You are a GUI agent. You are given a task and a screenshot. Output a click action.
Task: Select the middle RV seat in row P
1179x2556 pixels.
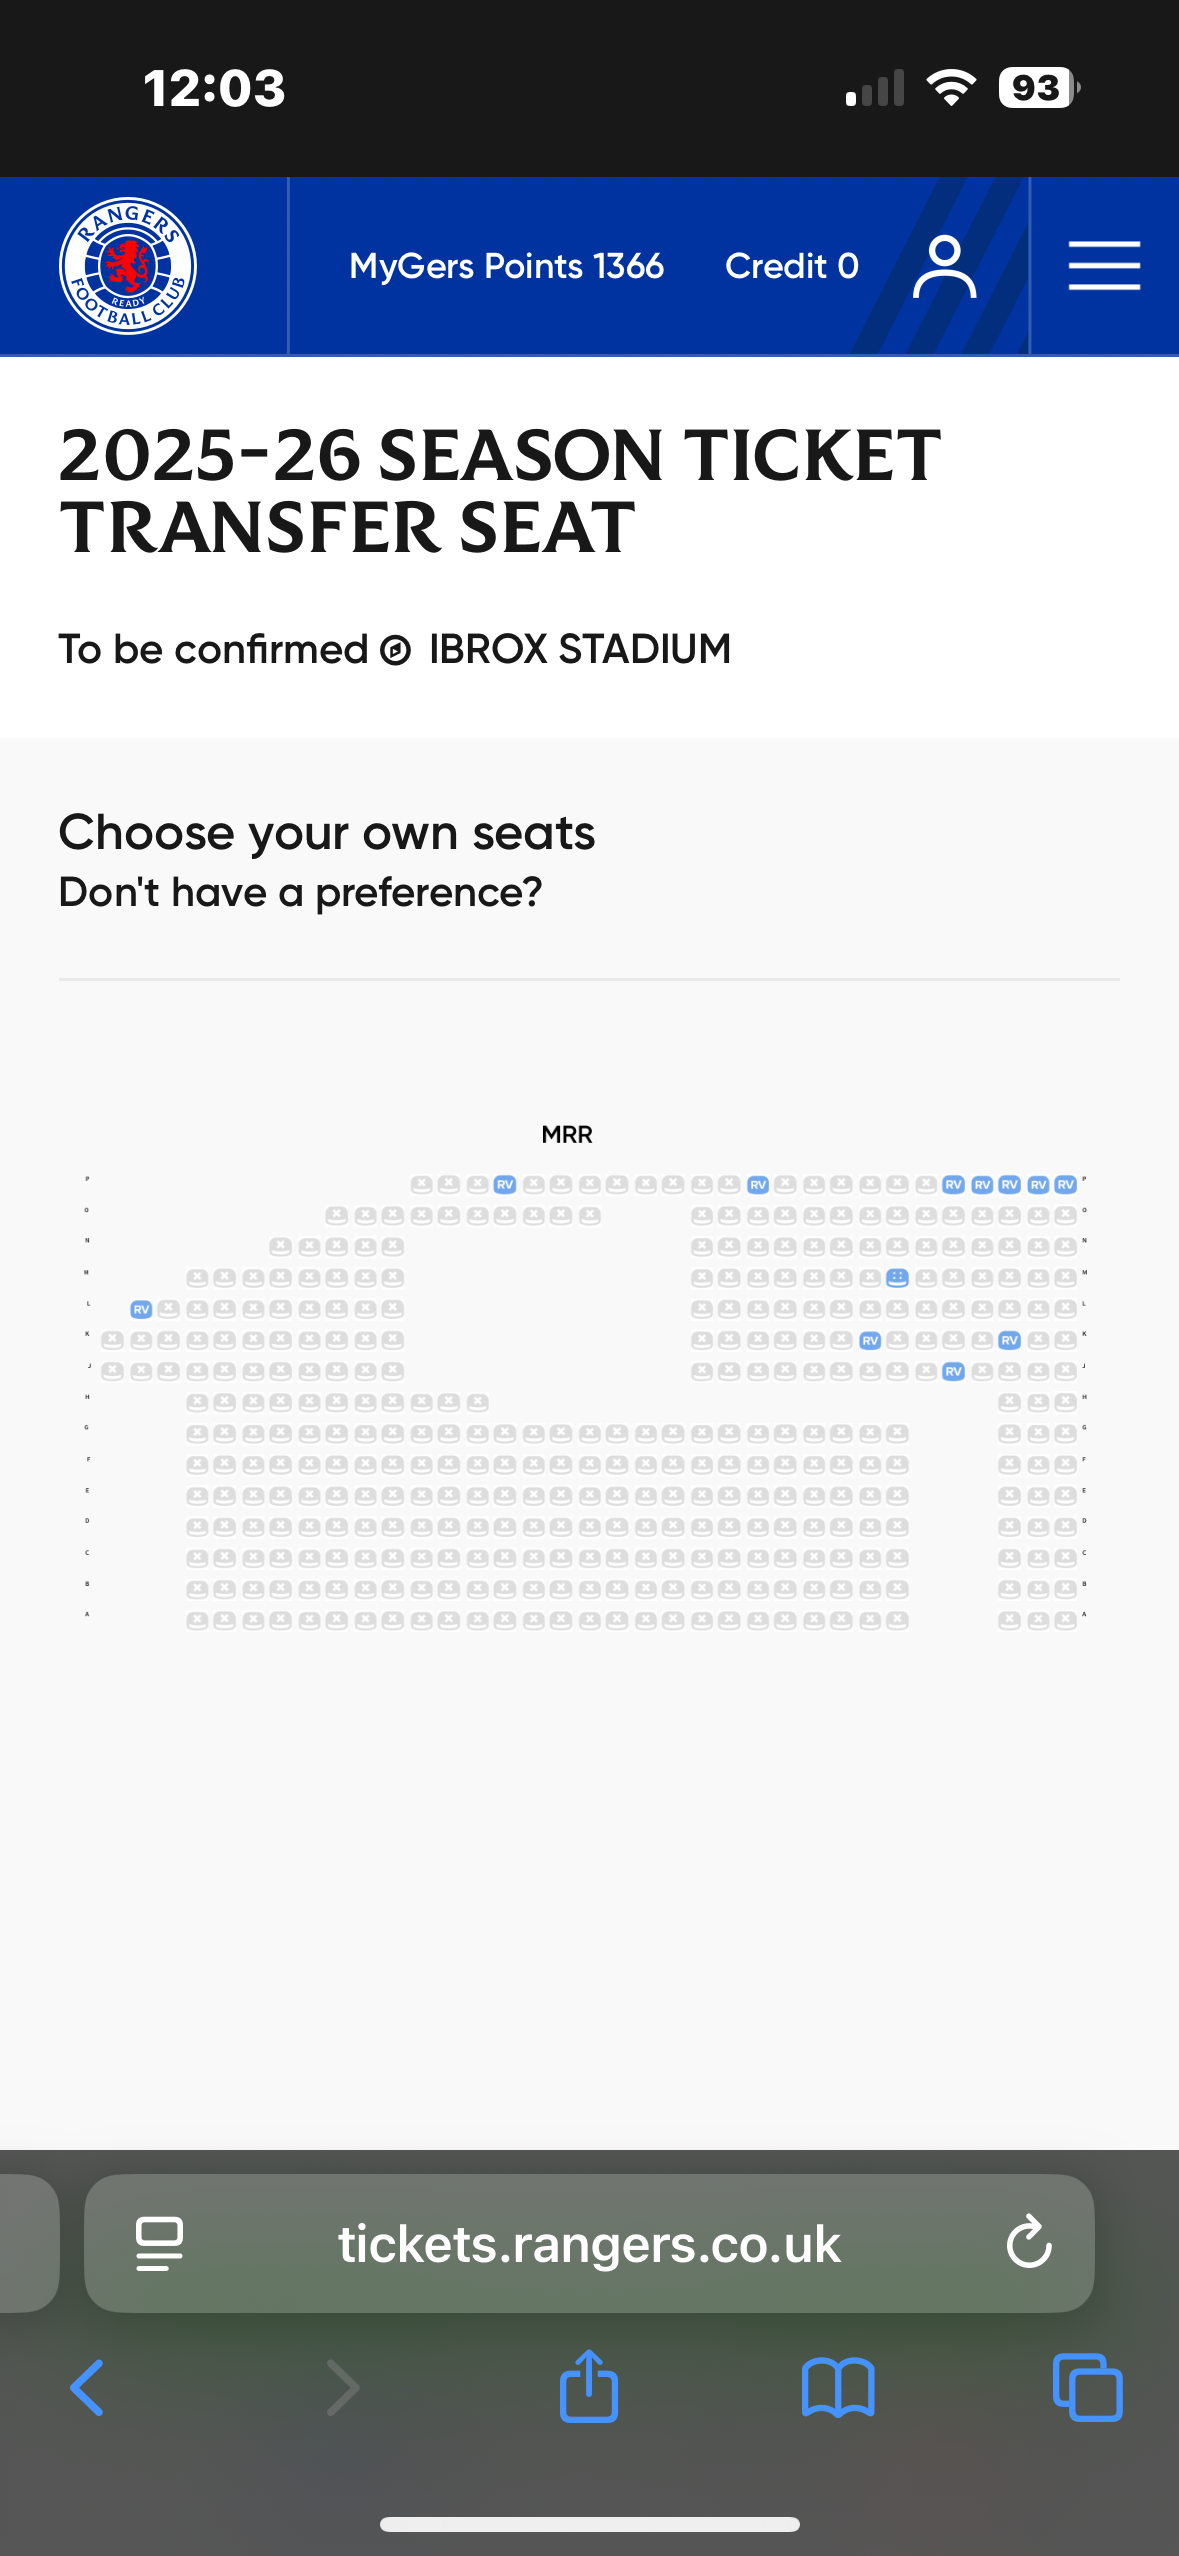click(x=758, y=1185)
